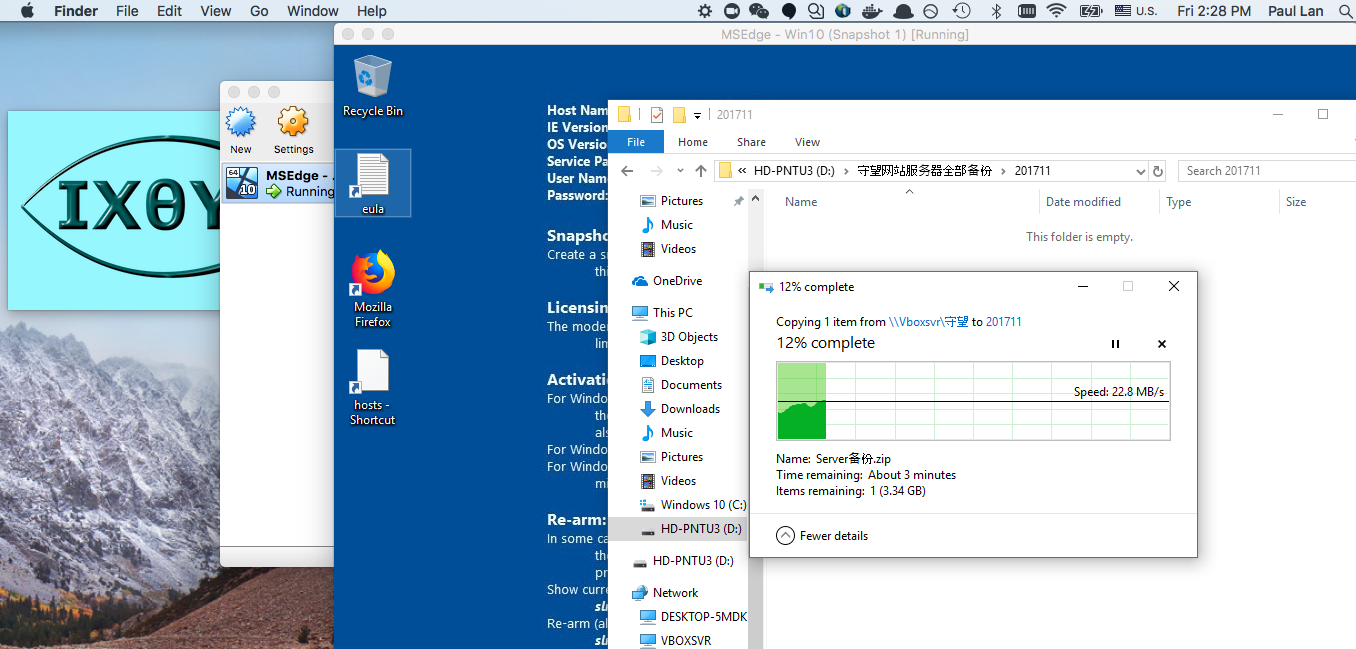1356x649 pixels.
Task: Select the eula file desktop icon
Action: [373, 177]
